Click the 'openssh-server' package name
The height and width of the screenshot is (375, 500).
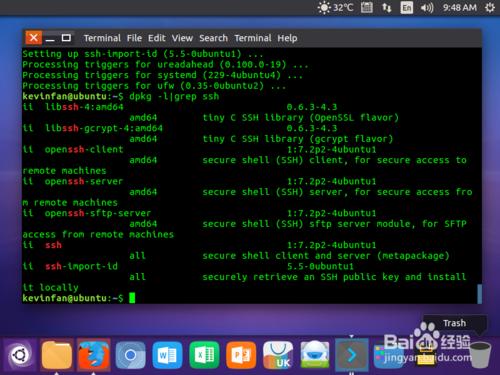[84, 181]
